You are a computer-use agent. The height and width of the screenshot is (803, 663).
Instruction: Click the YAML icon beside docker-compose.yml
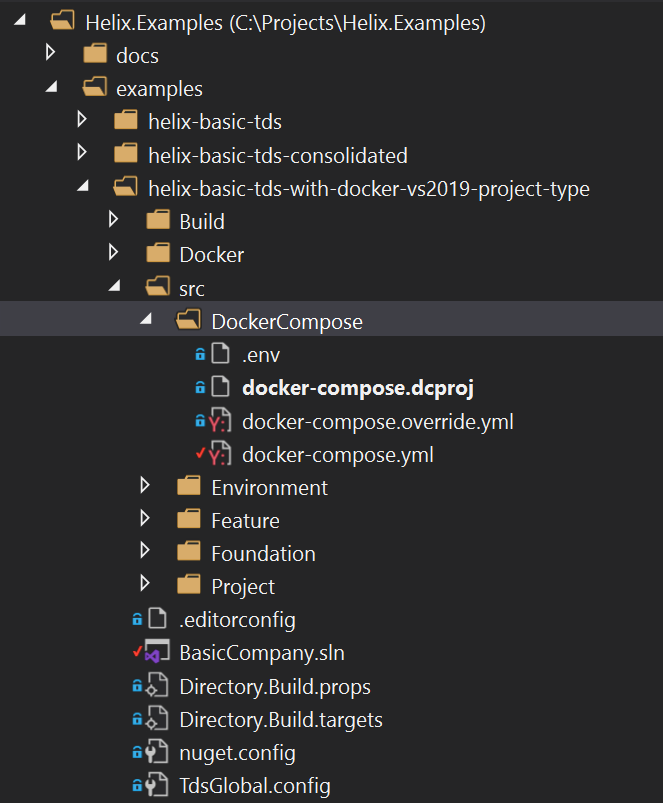pos(220,455)
